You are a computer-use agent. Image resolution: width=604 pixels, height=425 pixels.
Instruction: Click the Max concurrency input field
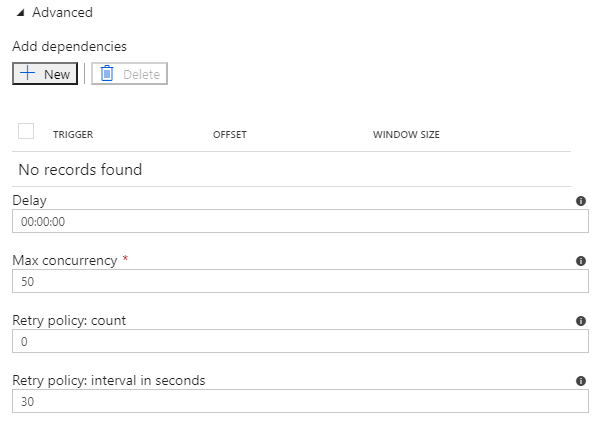coord(300,281)
